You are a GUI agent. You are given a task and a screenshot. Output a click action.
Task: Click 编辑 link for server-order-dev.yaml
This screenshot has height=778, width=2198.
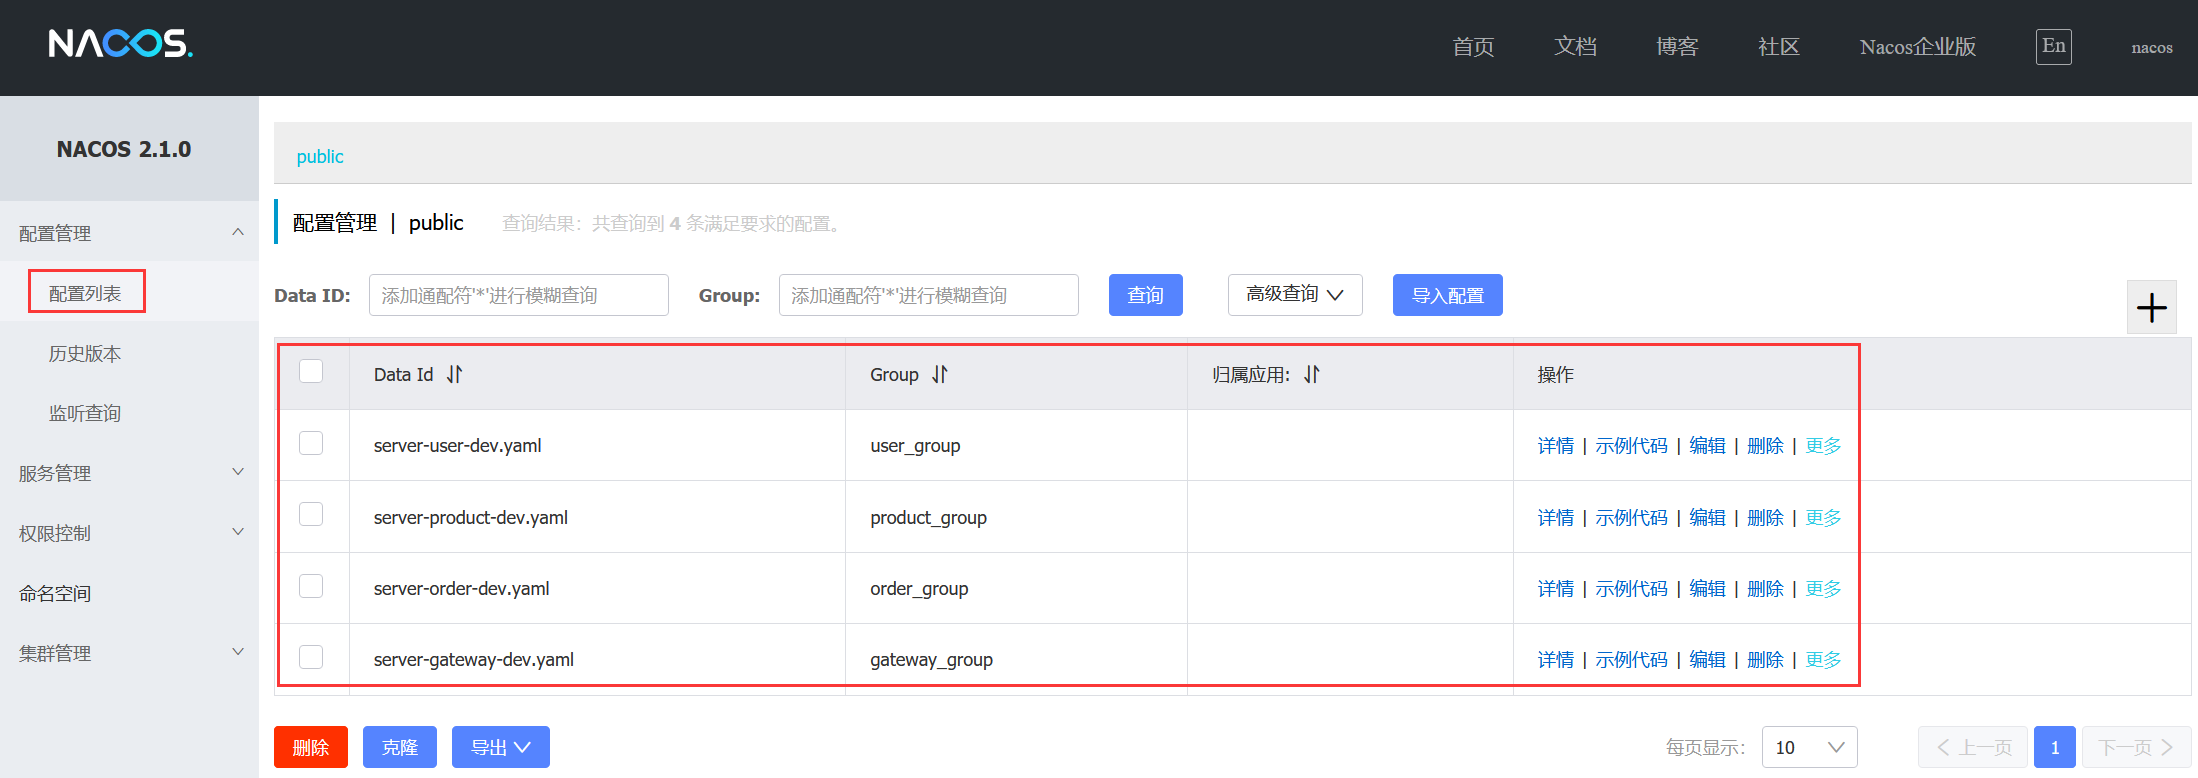coord(1707,589)
